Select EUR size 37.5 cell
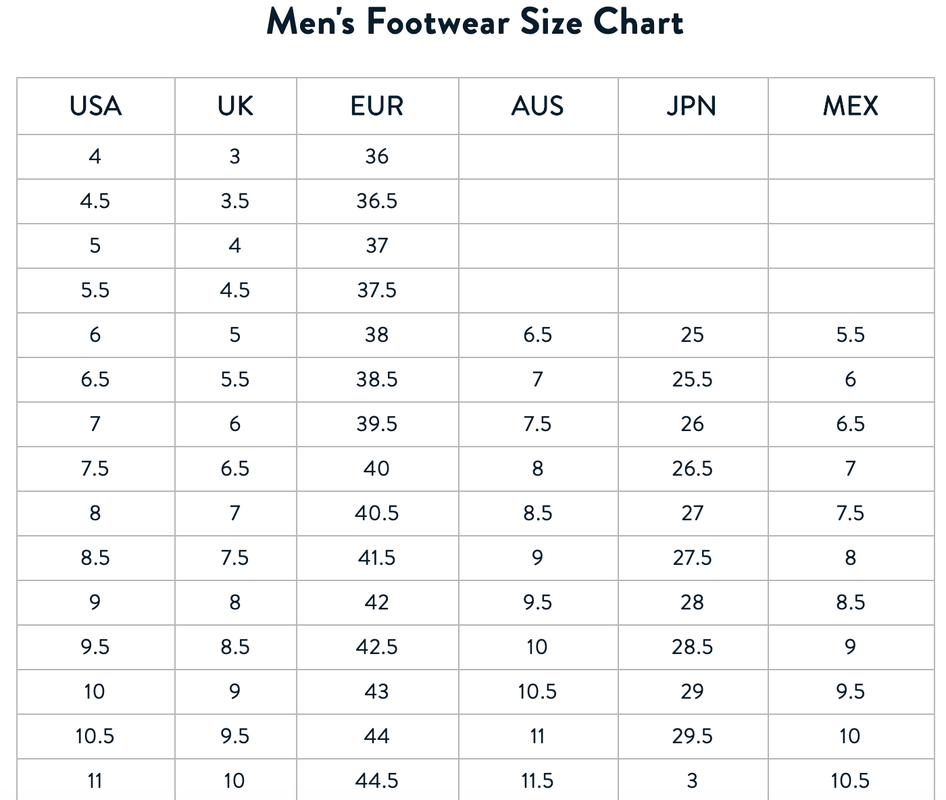The width and height of the screenshot is (946, 800). point(377,291)
